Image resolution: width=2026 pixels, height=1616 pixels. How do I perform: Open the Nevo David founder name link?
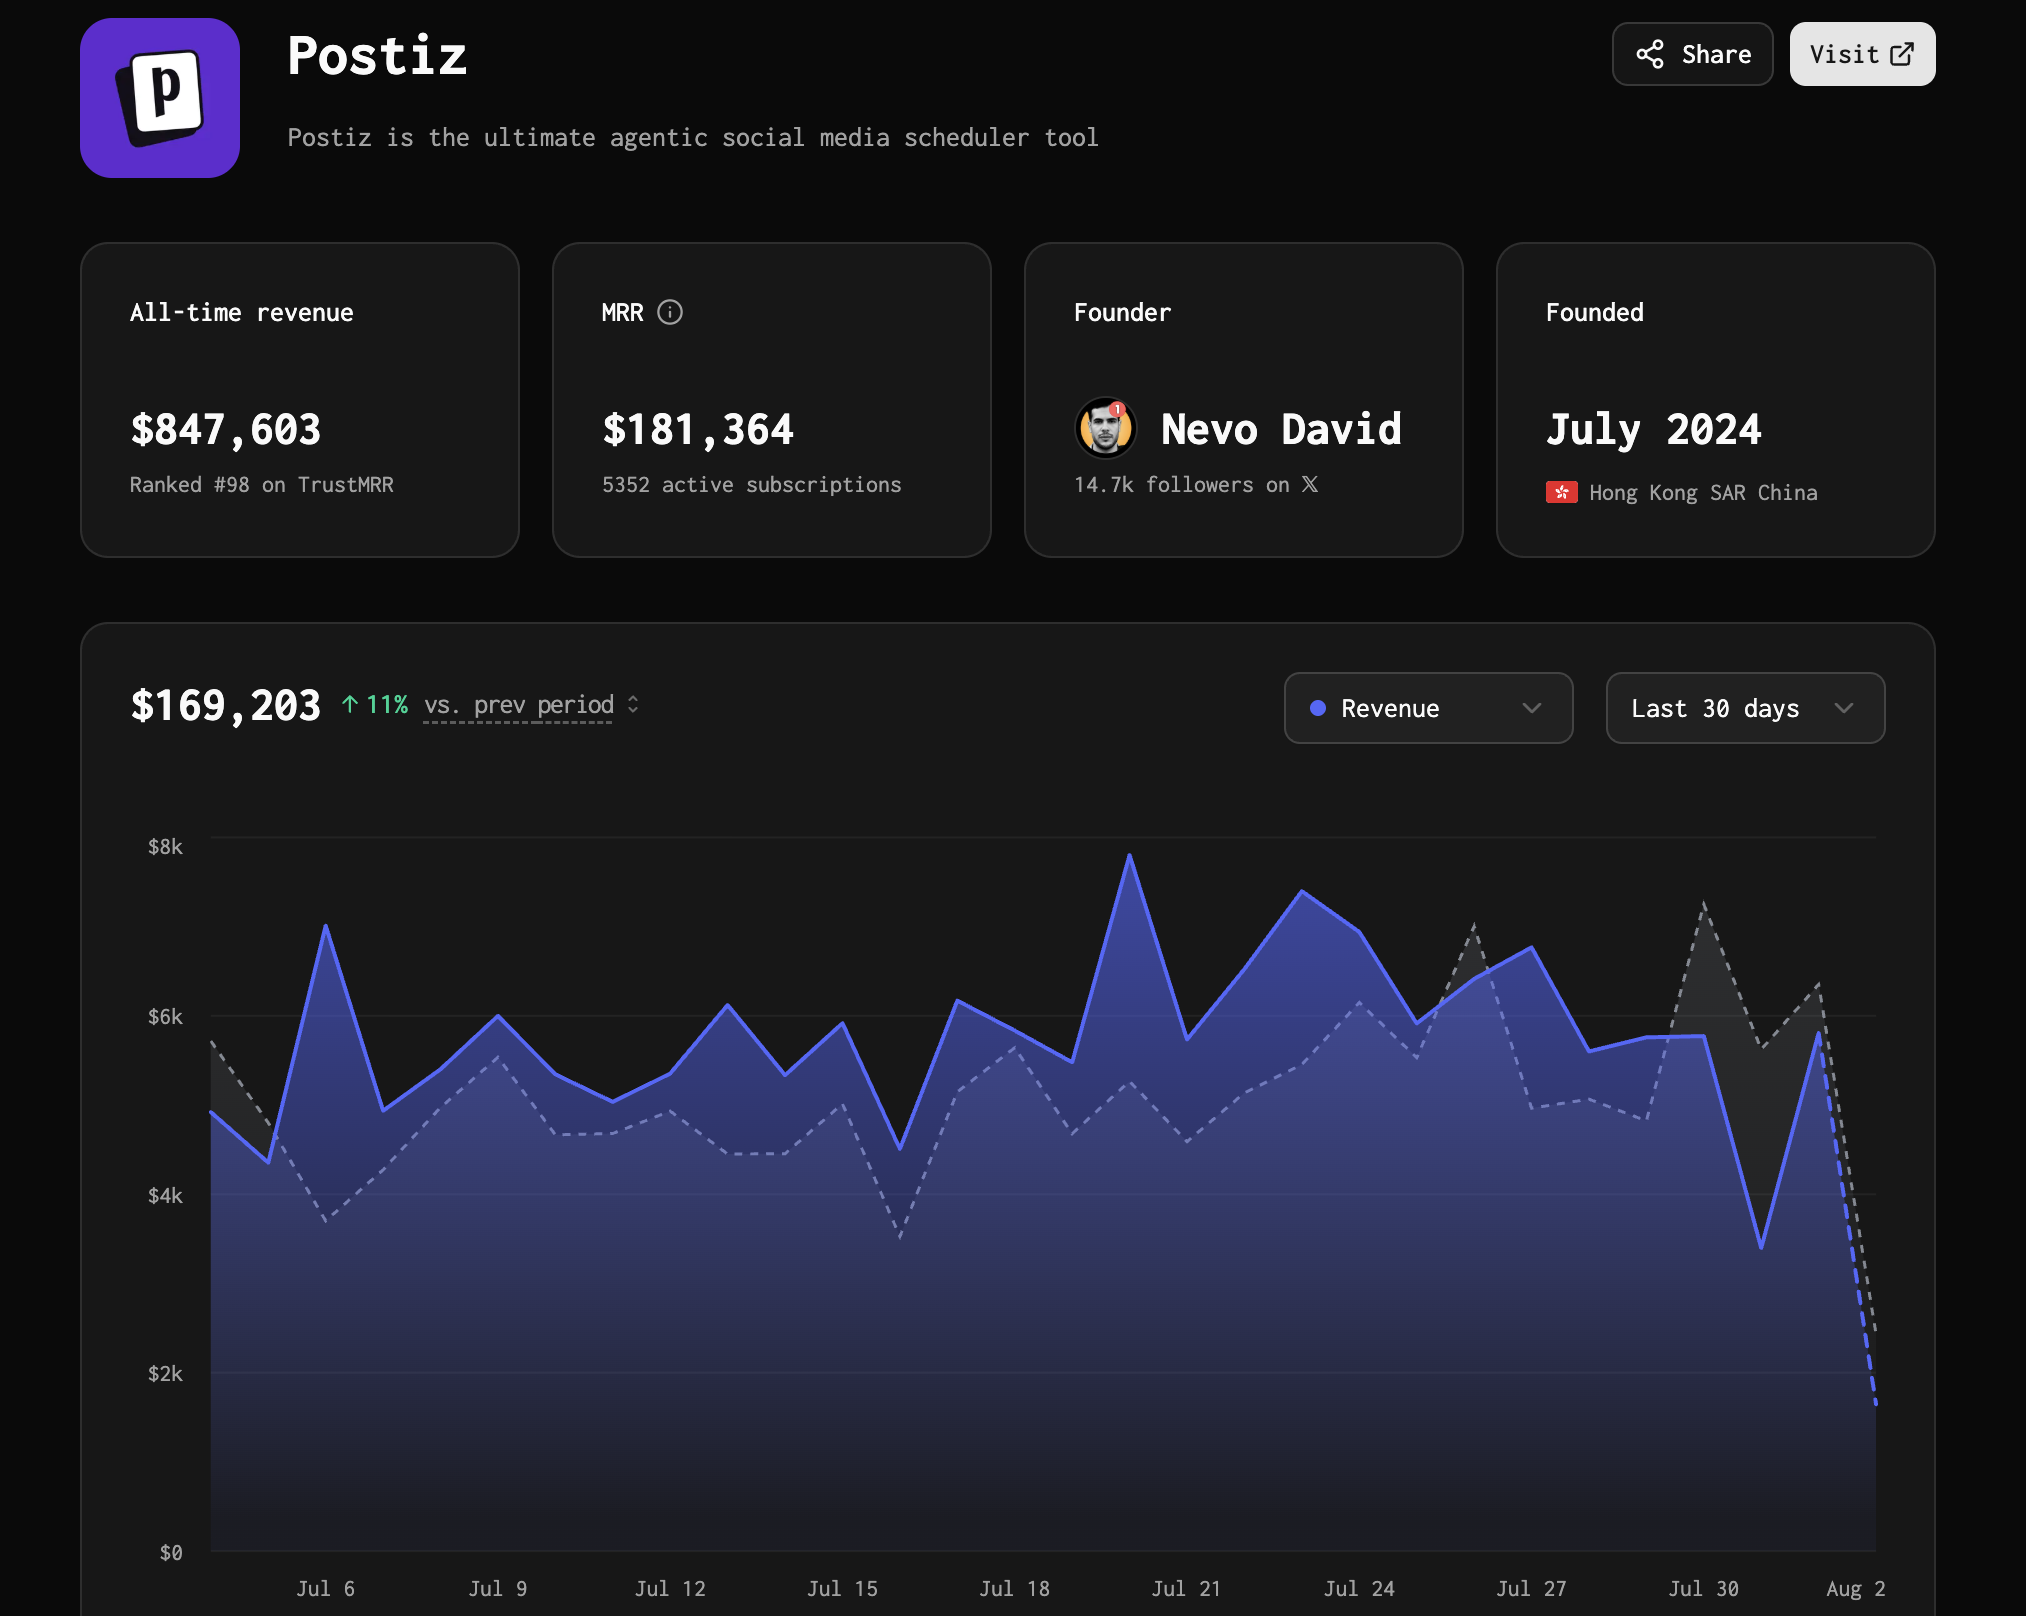point(1281,429)
